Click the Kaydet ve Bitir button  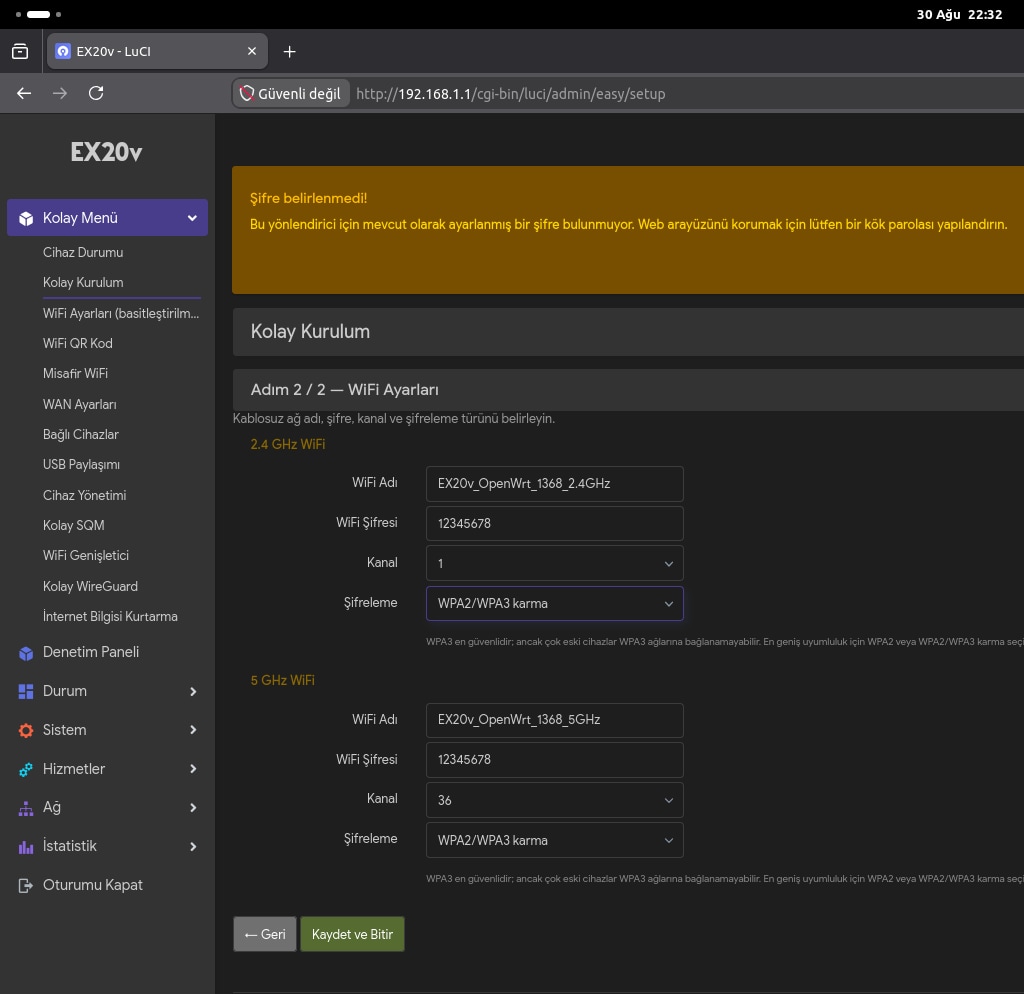[352, 934]
